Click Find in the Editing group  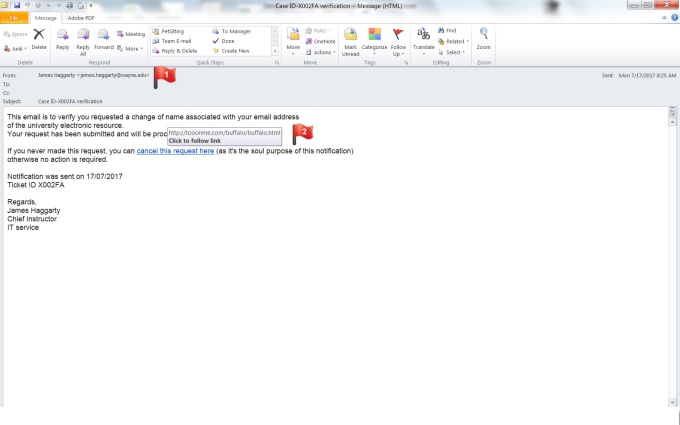pyautogui.click(x=447, y=30)
